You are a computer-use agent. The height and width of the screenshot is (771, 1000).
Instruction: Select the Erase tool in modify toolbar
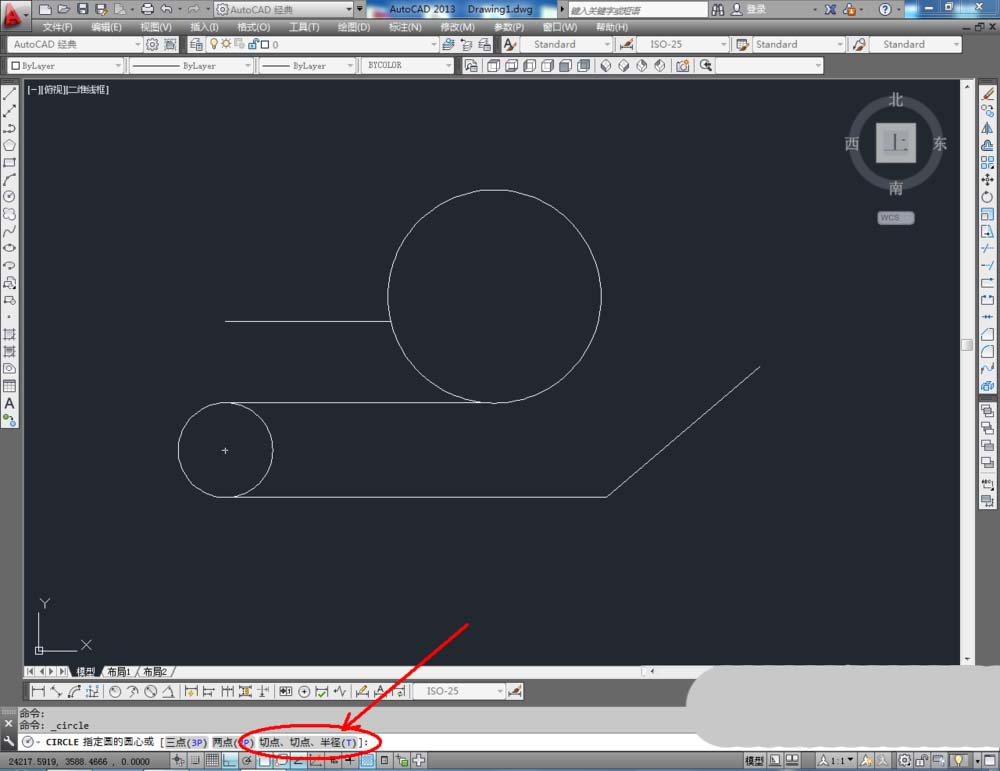click(x=987, y=94)
